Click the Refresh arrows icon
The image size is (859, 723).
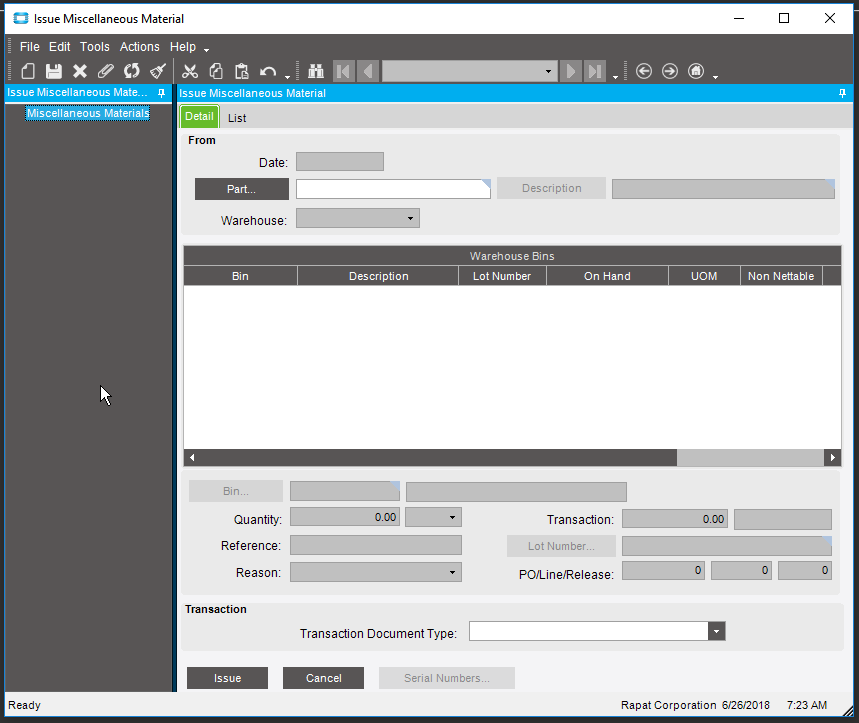[132, 71]
